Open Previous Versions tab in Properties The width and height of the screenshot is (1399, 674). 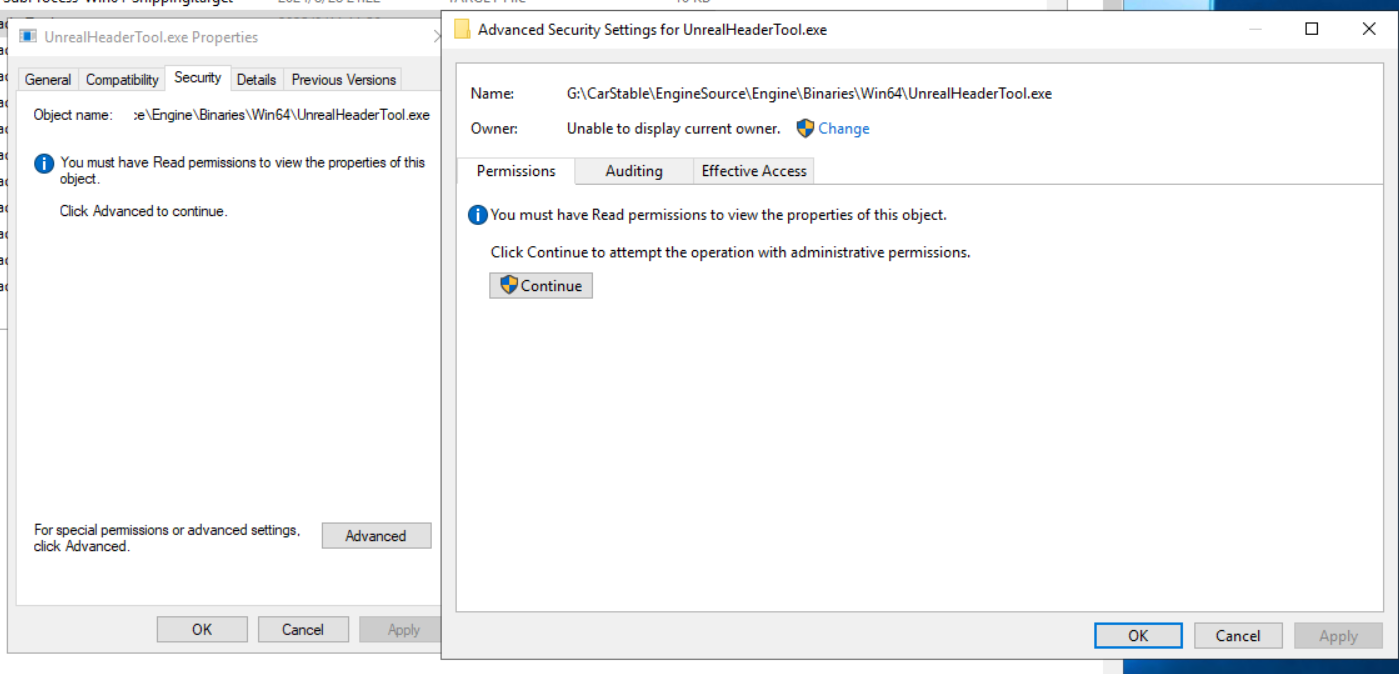[x=344, y=79]
